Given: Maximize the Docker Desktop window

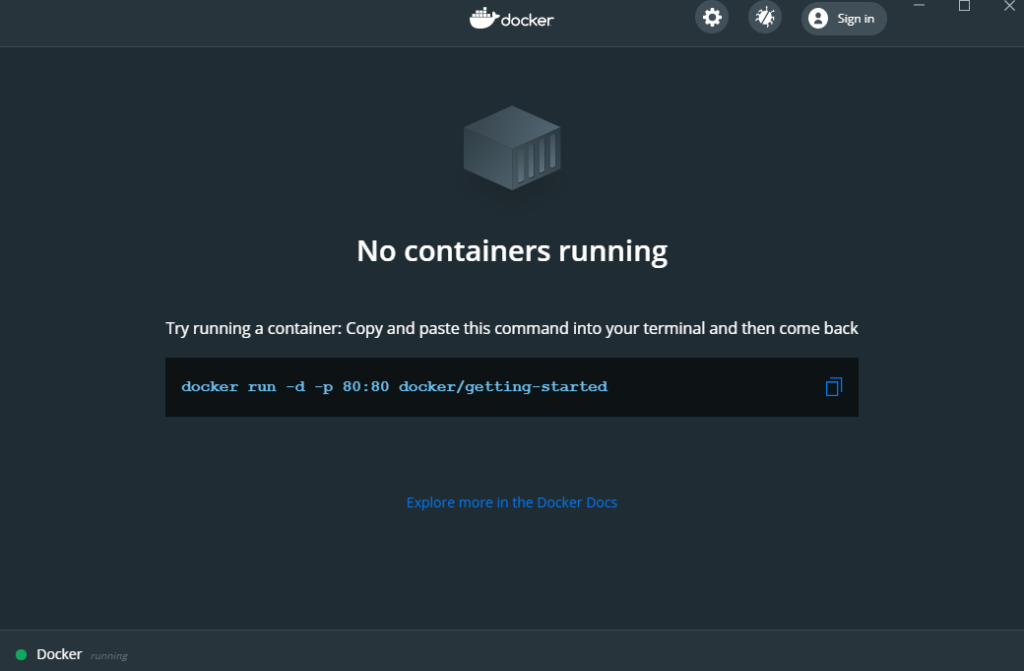Looking at the screenshot, I should (x=964, y=6).
